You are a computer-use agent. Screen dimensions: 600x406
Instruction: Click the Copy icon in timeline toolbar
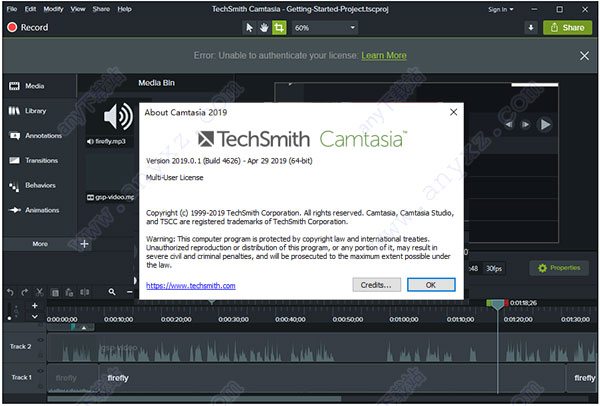pyautogui.click(x=55, y=293)
